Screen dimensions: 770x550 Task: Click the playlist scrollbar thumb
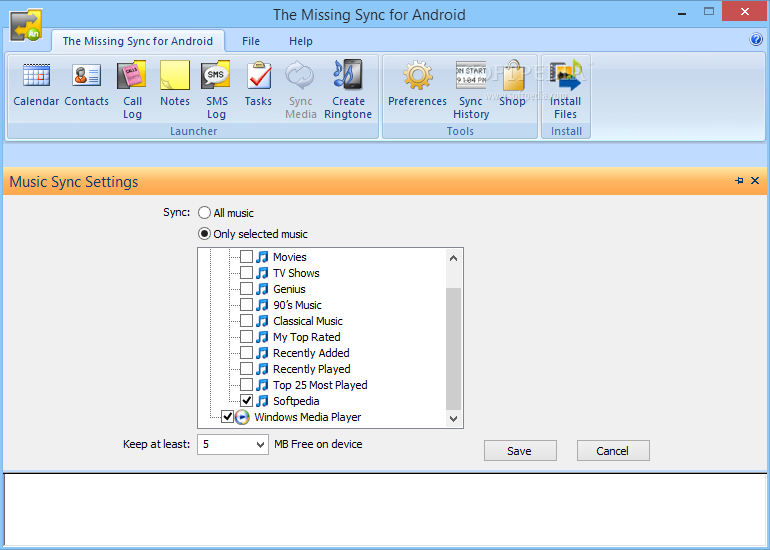[x=454, y=349]
